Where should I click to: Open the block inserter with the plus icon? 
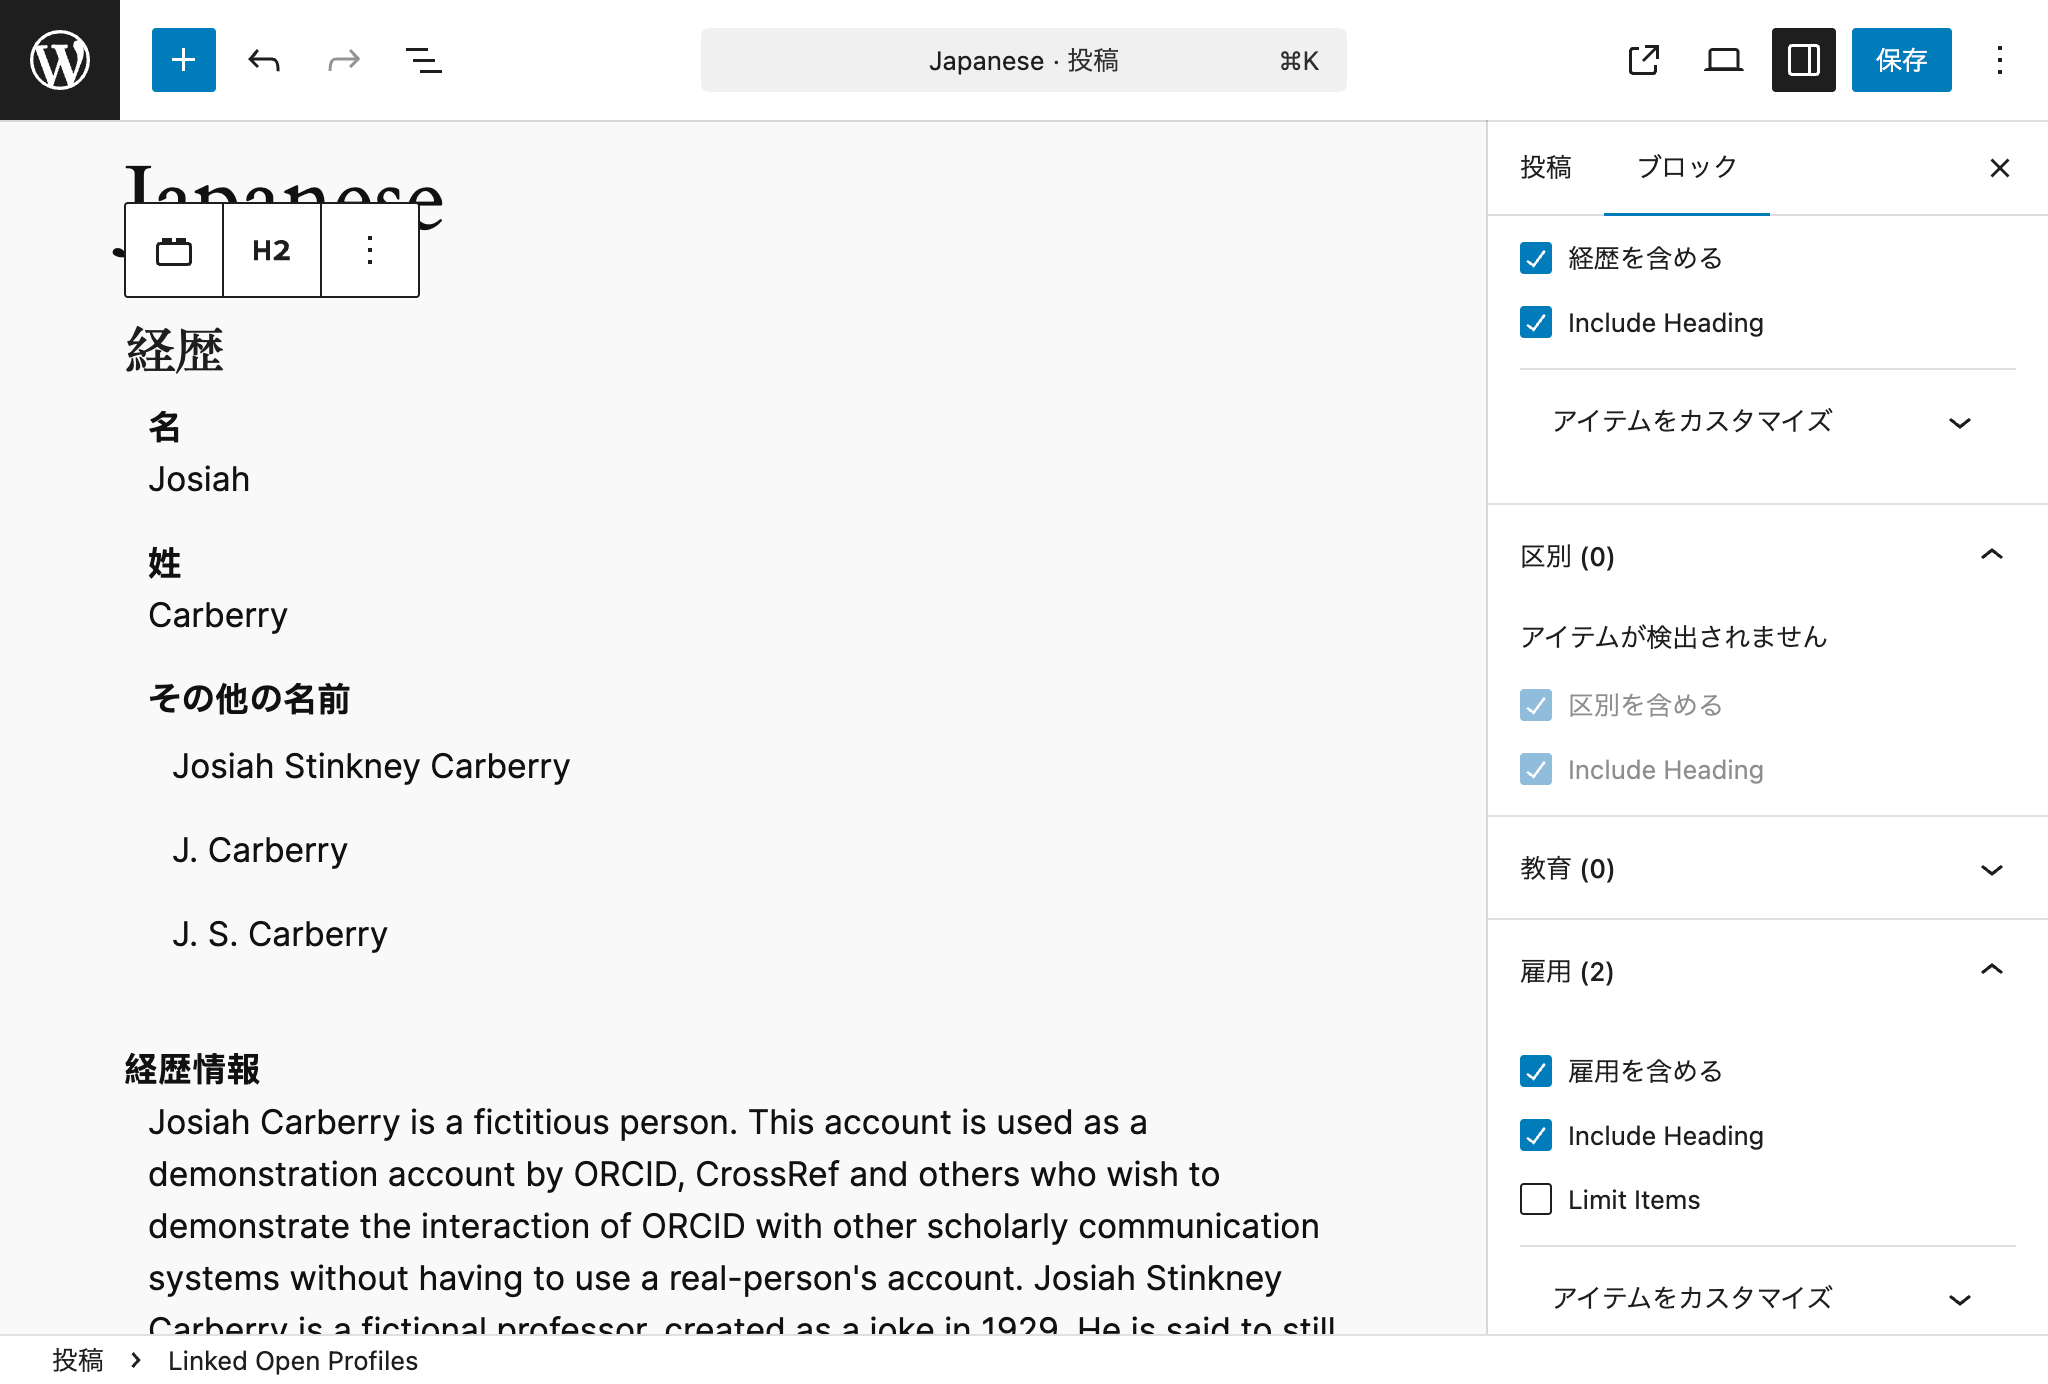pos(183,60)
